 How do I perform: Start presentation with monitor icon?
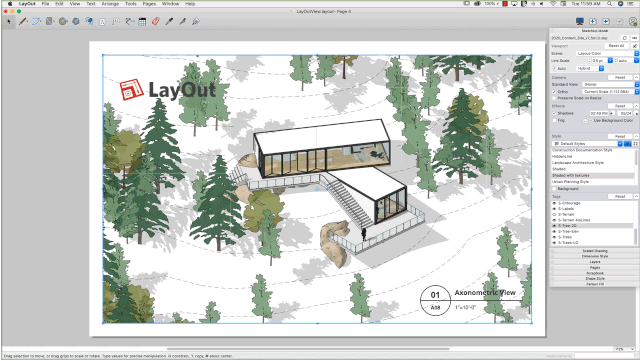[580, 21]
